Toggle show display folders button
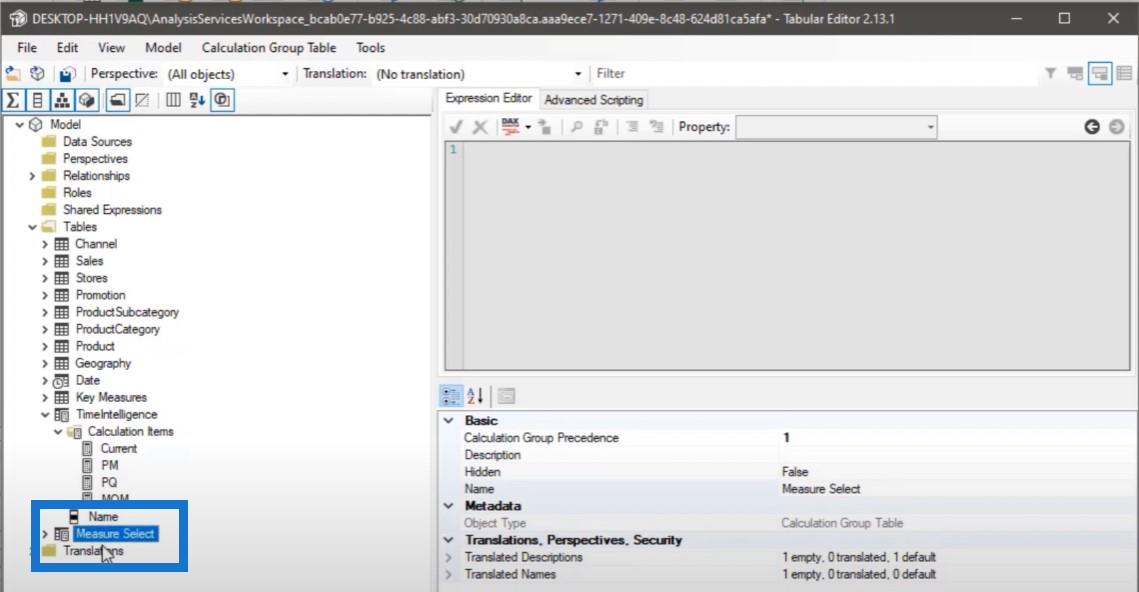This screenshot has height=592, width=1139. [118, 100]
